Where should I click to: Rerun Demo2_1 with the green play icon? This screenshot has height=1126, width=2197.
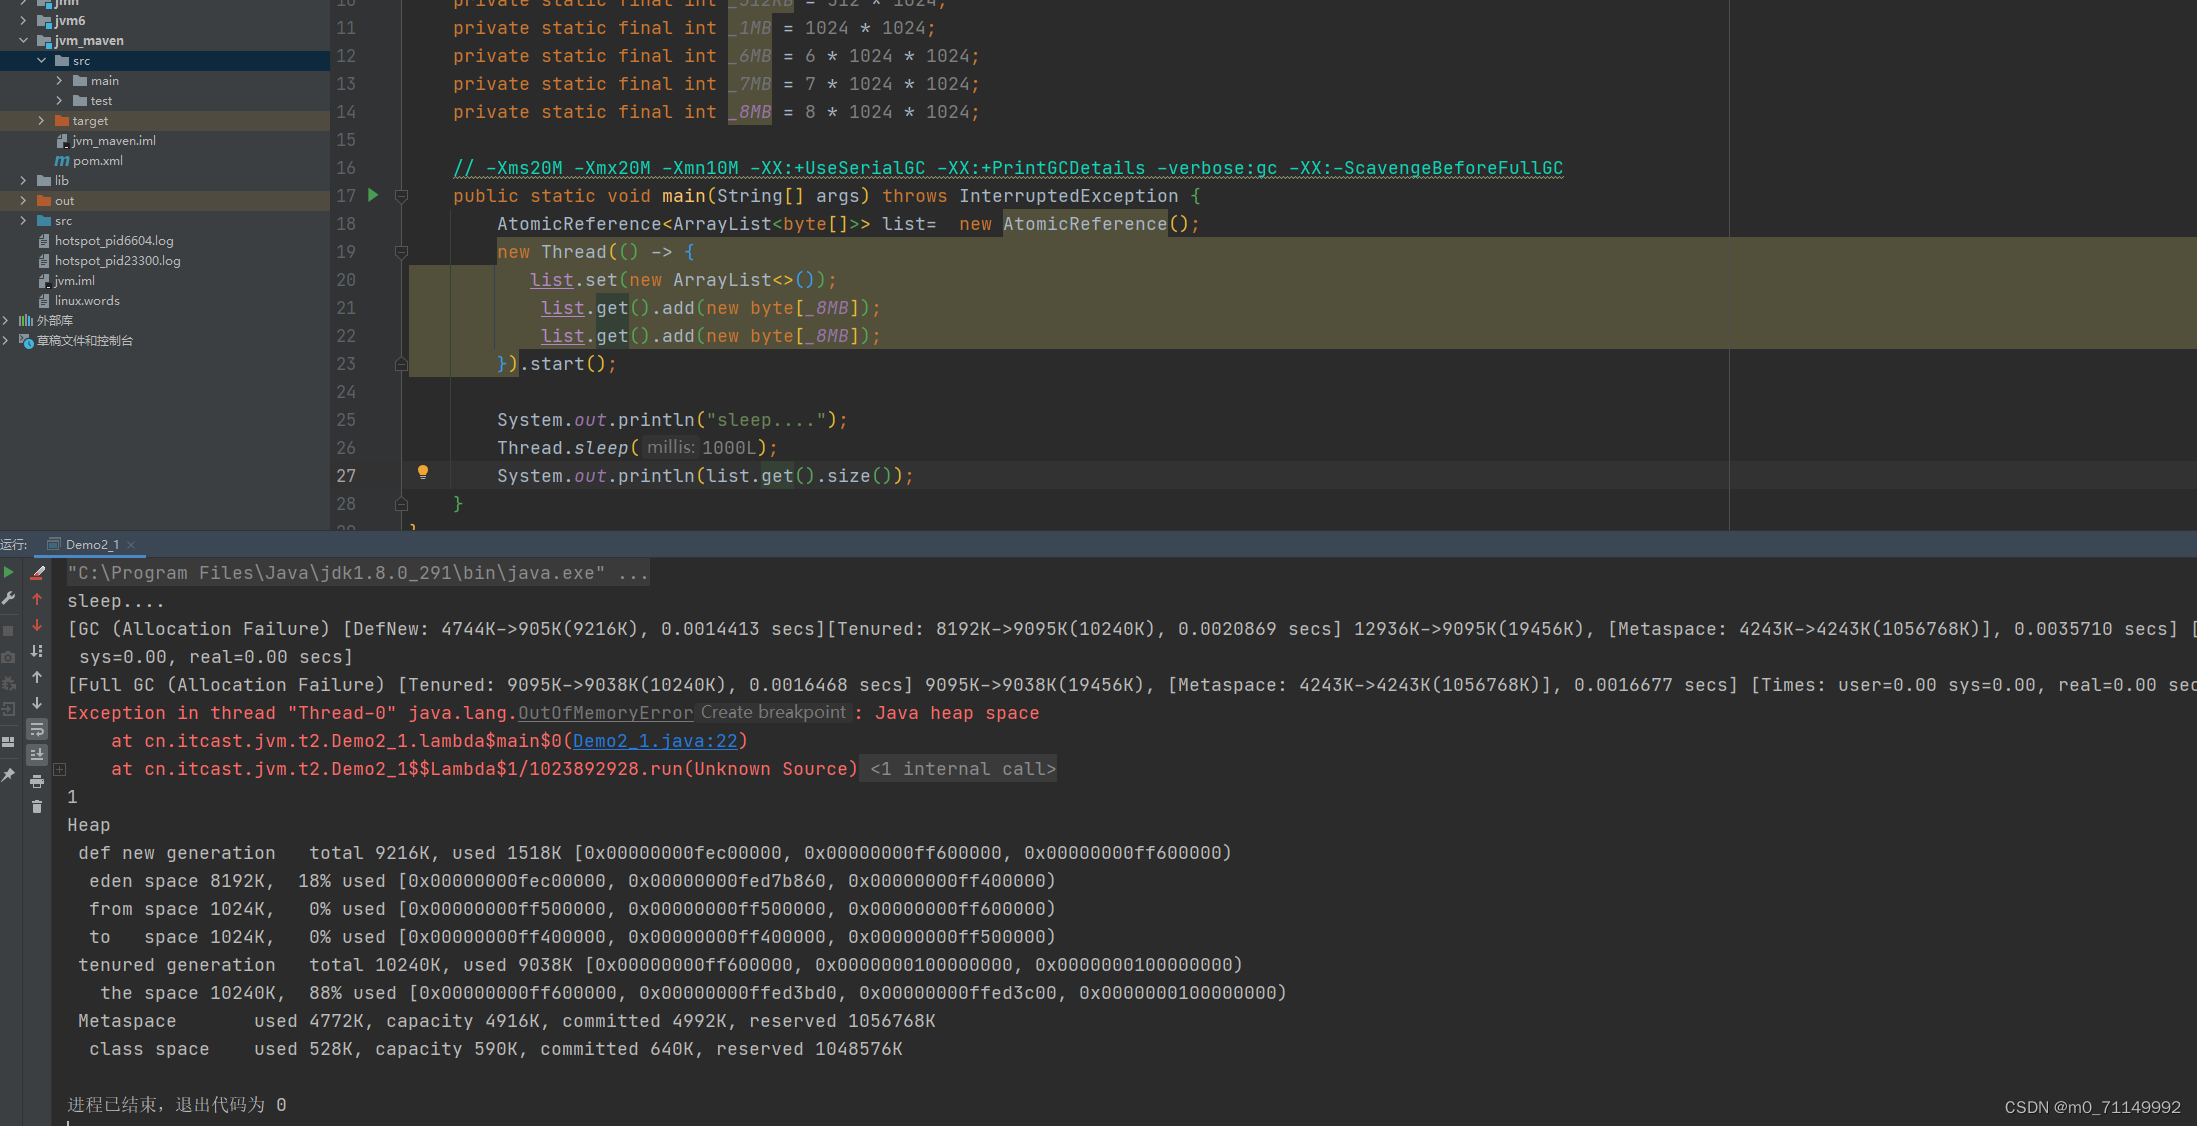(x=9, y=573)
